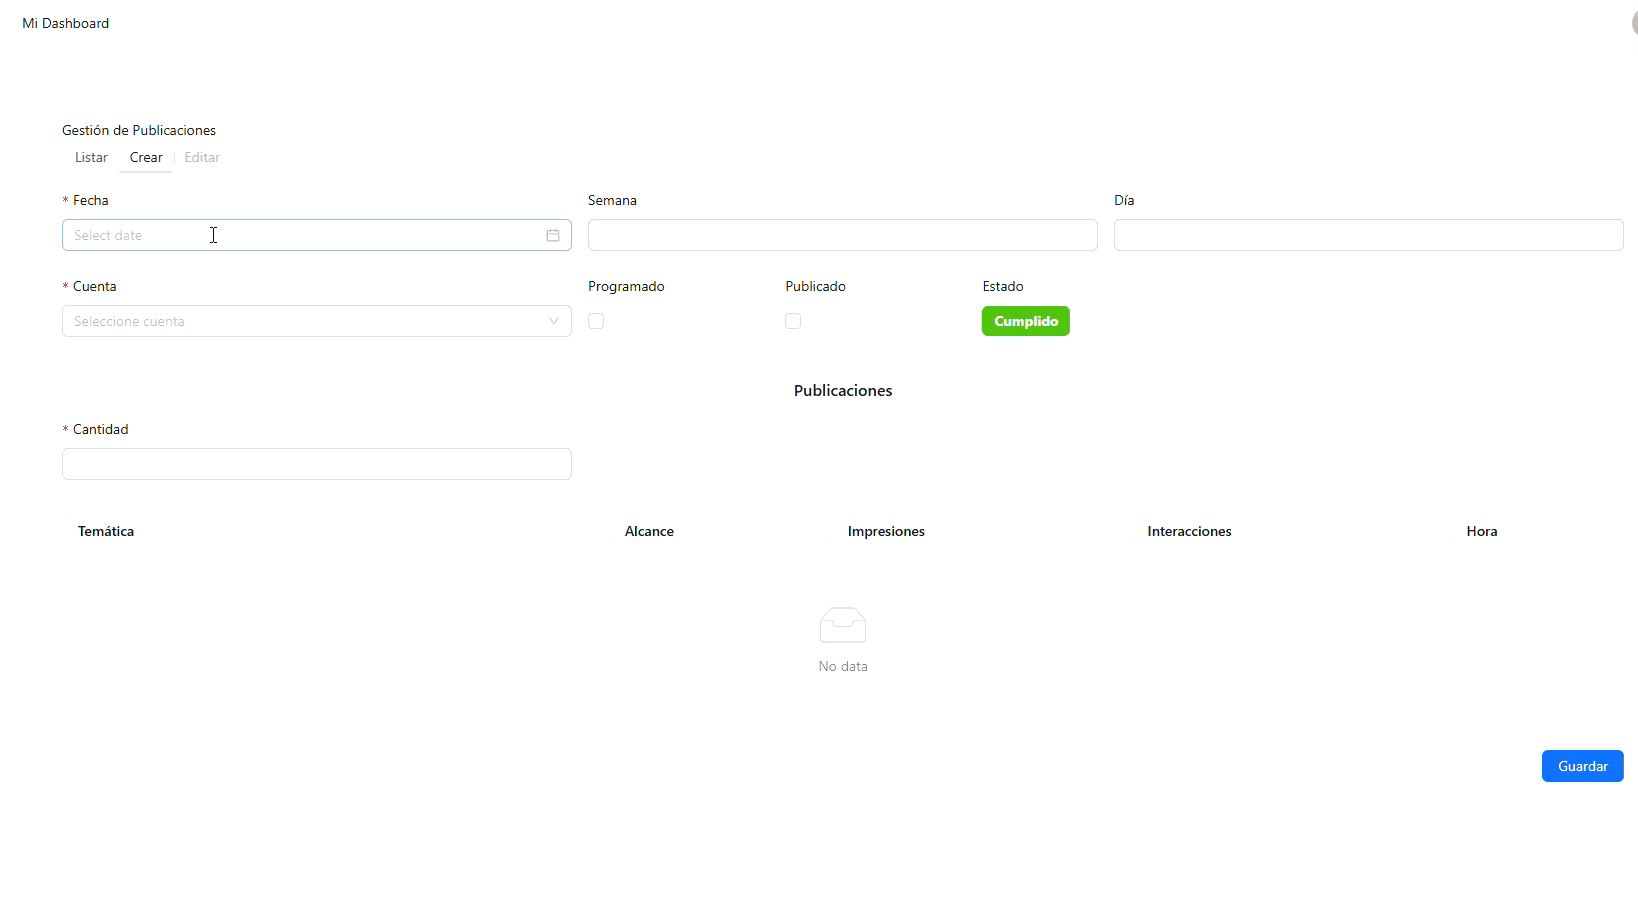Expand the Cuenta dropdown arrow
Screen dimensions: 1638x900
(x=554, y=321)
